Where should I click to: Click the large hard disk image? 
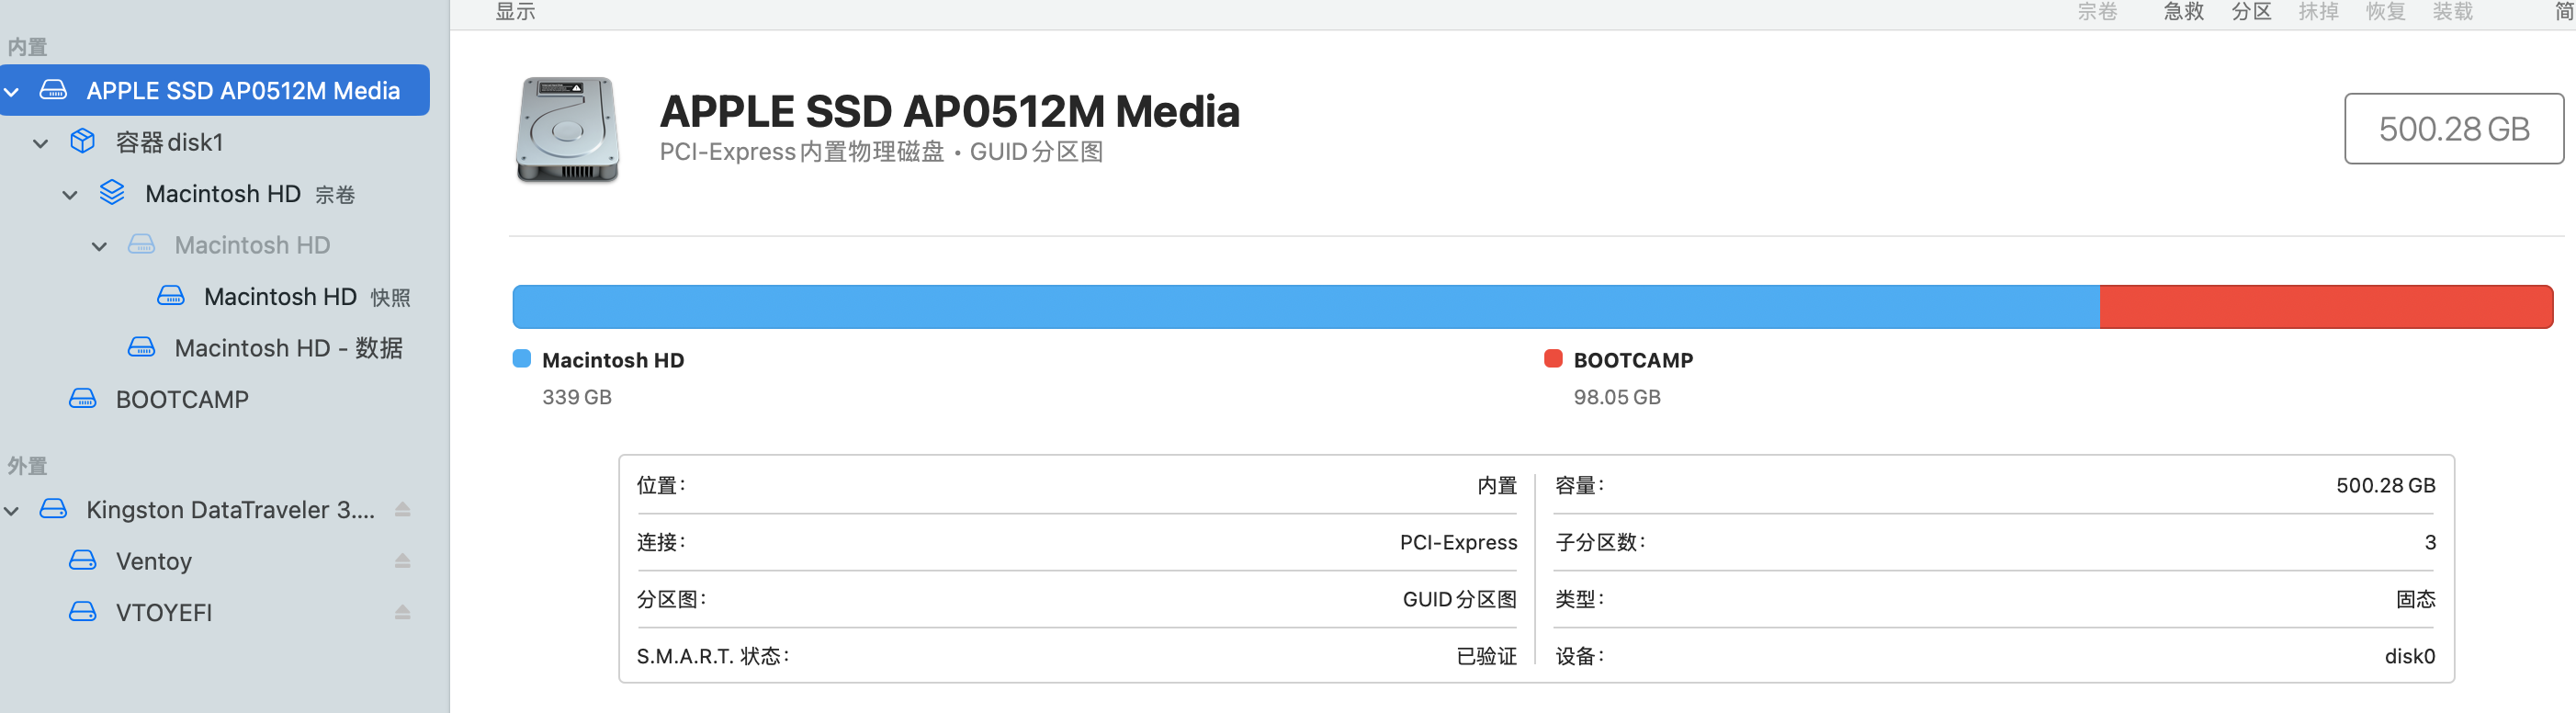tap(567, 130)
